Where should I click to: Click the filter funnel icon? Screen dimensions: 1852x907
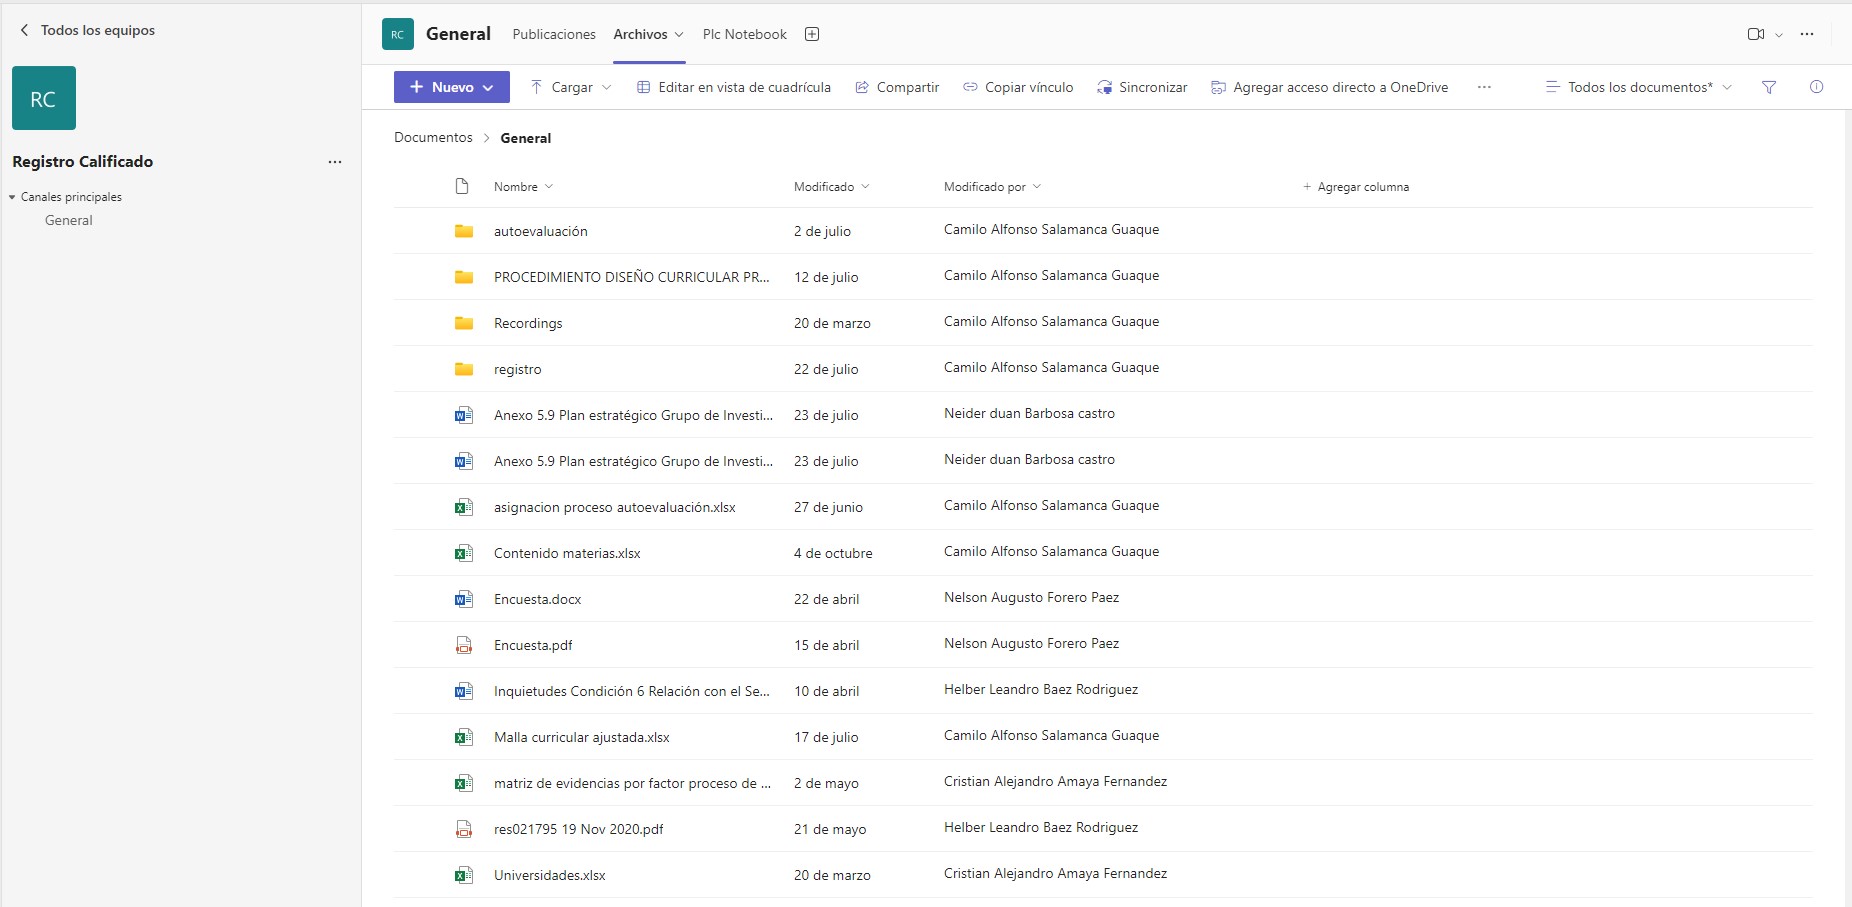[1768, 87]
